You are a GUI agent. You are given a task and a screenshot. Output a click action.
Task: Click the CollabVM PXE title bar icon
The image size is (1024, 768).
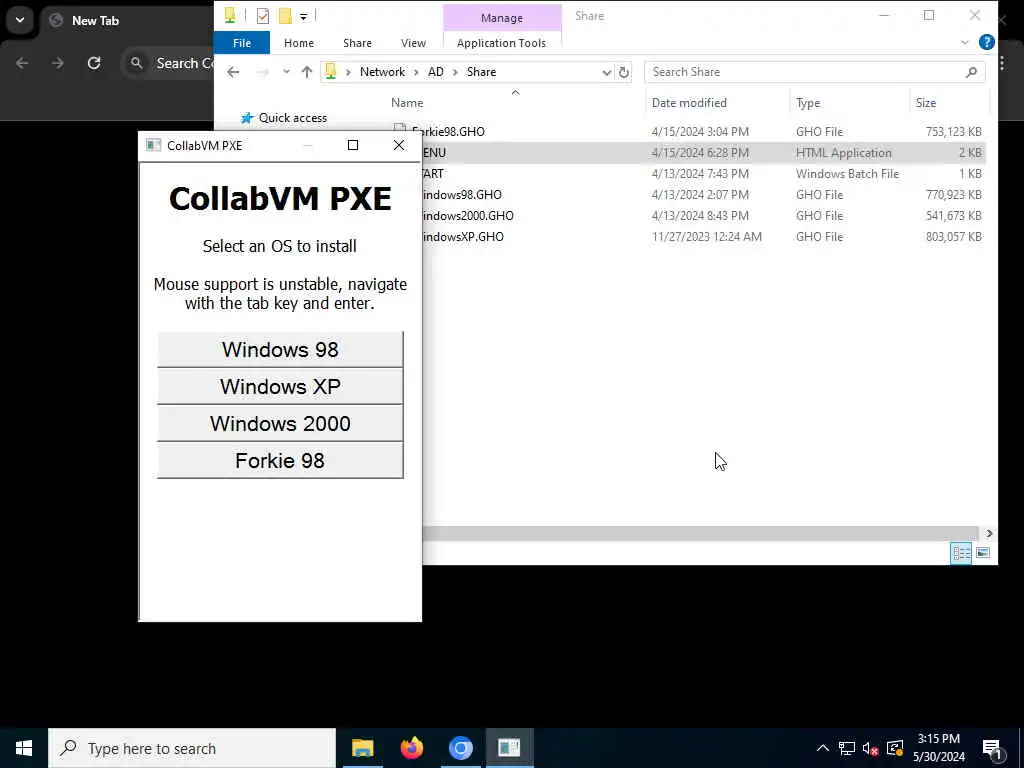153,145
